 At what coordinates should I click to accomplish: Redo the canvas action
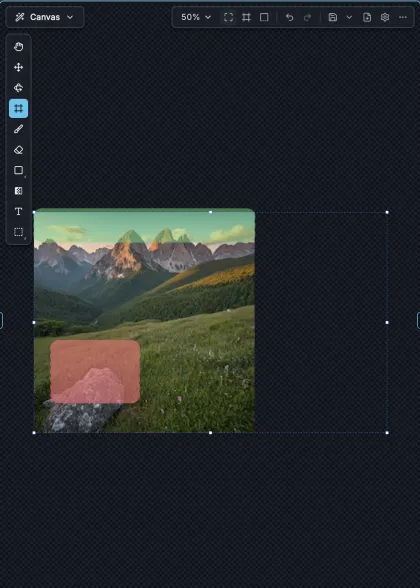[307, 17]
